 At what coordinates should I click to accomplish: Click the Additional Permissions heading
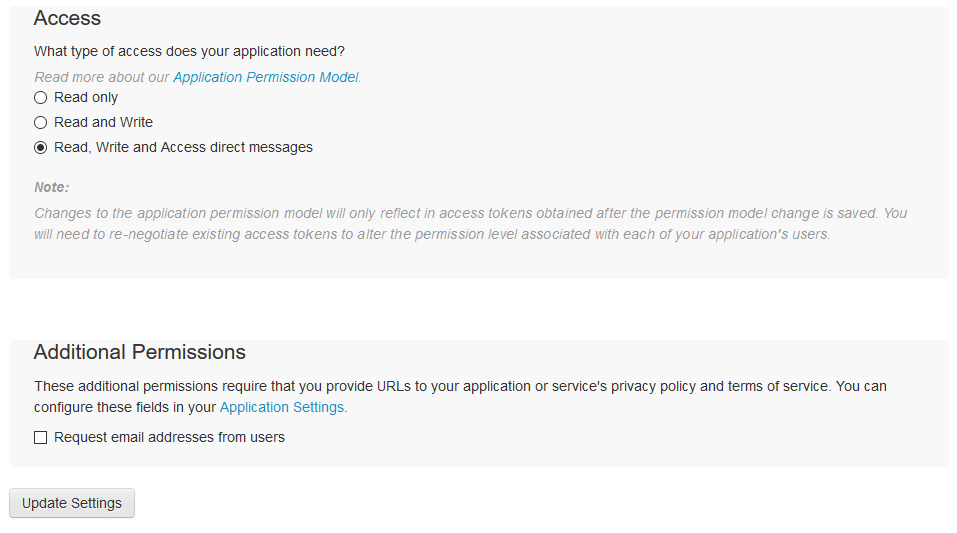[139, 352]
